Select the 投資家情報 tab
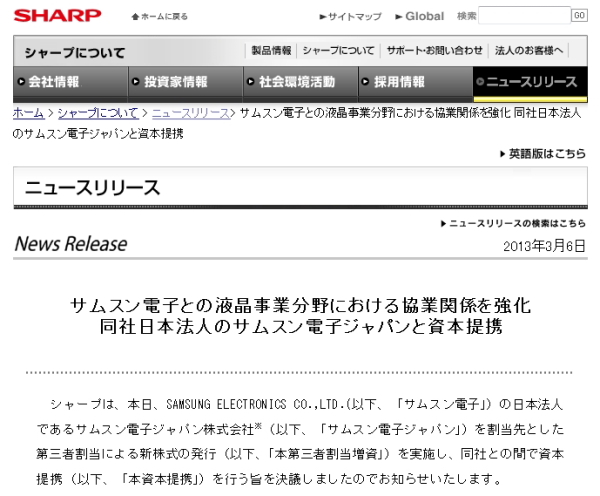 pos(186,82)
